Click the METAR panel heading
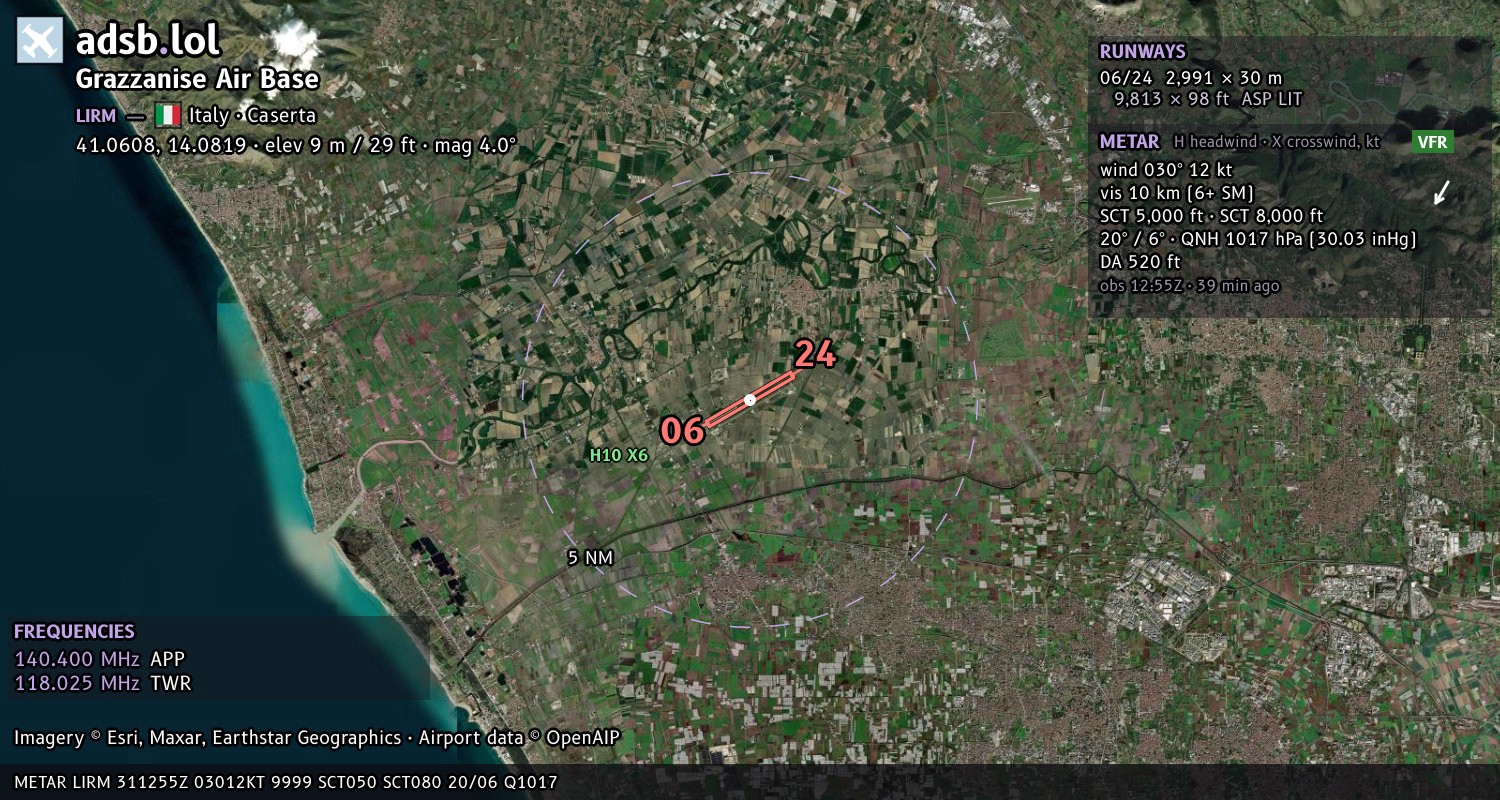Screen dimensions: 1500x800 1129,142
